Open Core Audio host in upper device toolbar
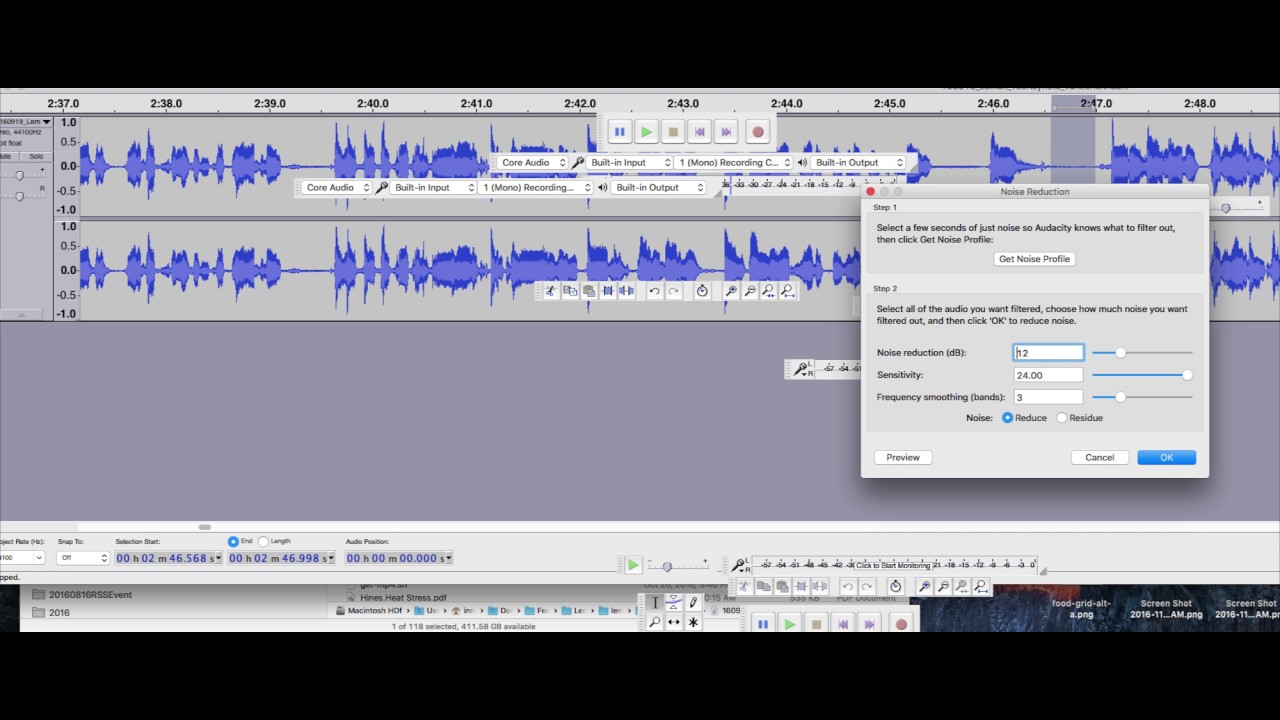Screen dimensions: 1280x720 coord(532,162)
